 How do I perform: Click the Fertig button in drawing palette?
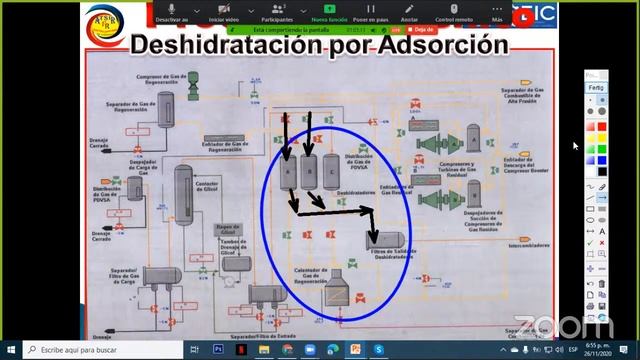596,88
